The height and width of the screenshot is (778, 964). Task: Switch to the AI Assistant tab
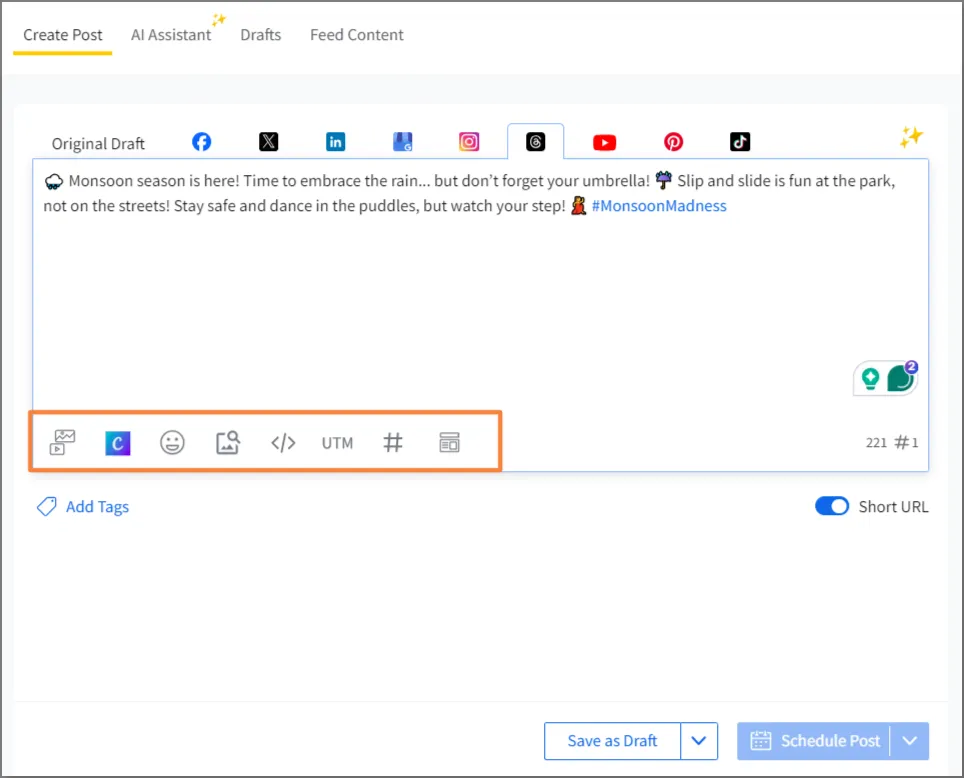point(171,34)
